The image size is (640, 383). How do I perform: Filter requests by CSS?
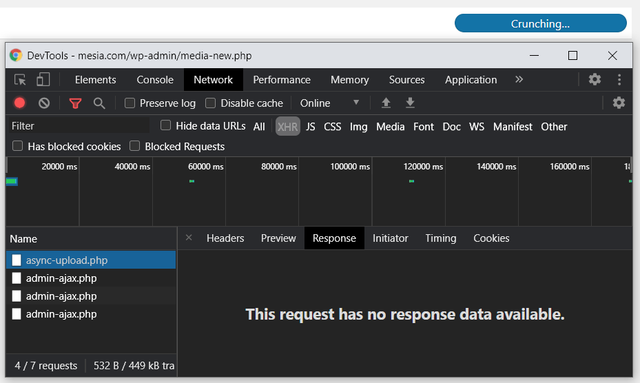[333, 127]
